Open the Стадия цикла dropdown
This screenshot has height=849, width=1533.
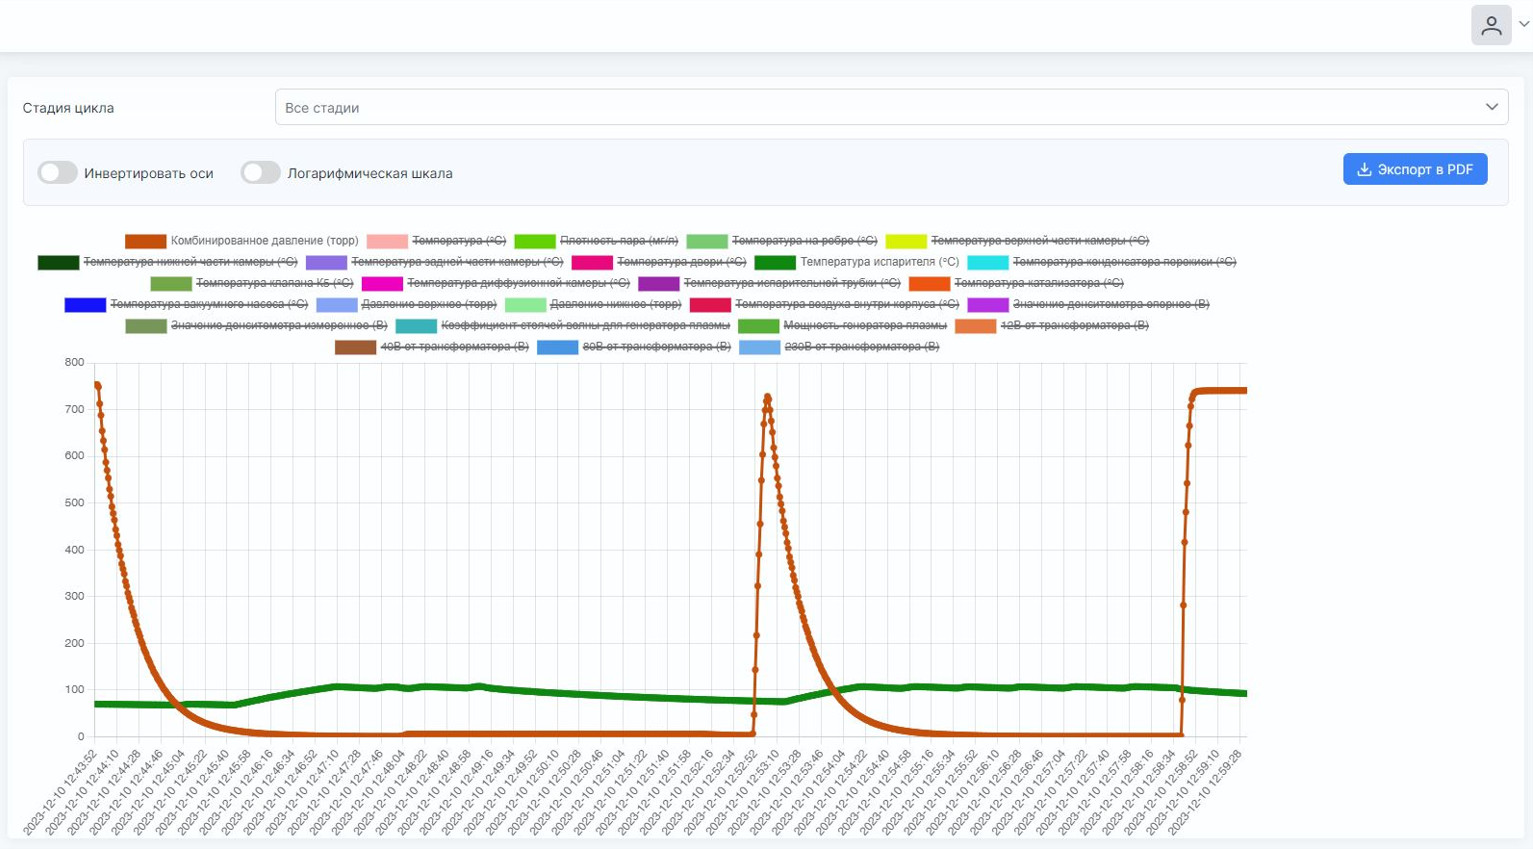tap(892, 107)
